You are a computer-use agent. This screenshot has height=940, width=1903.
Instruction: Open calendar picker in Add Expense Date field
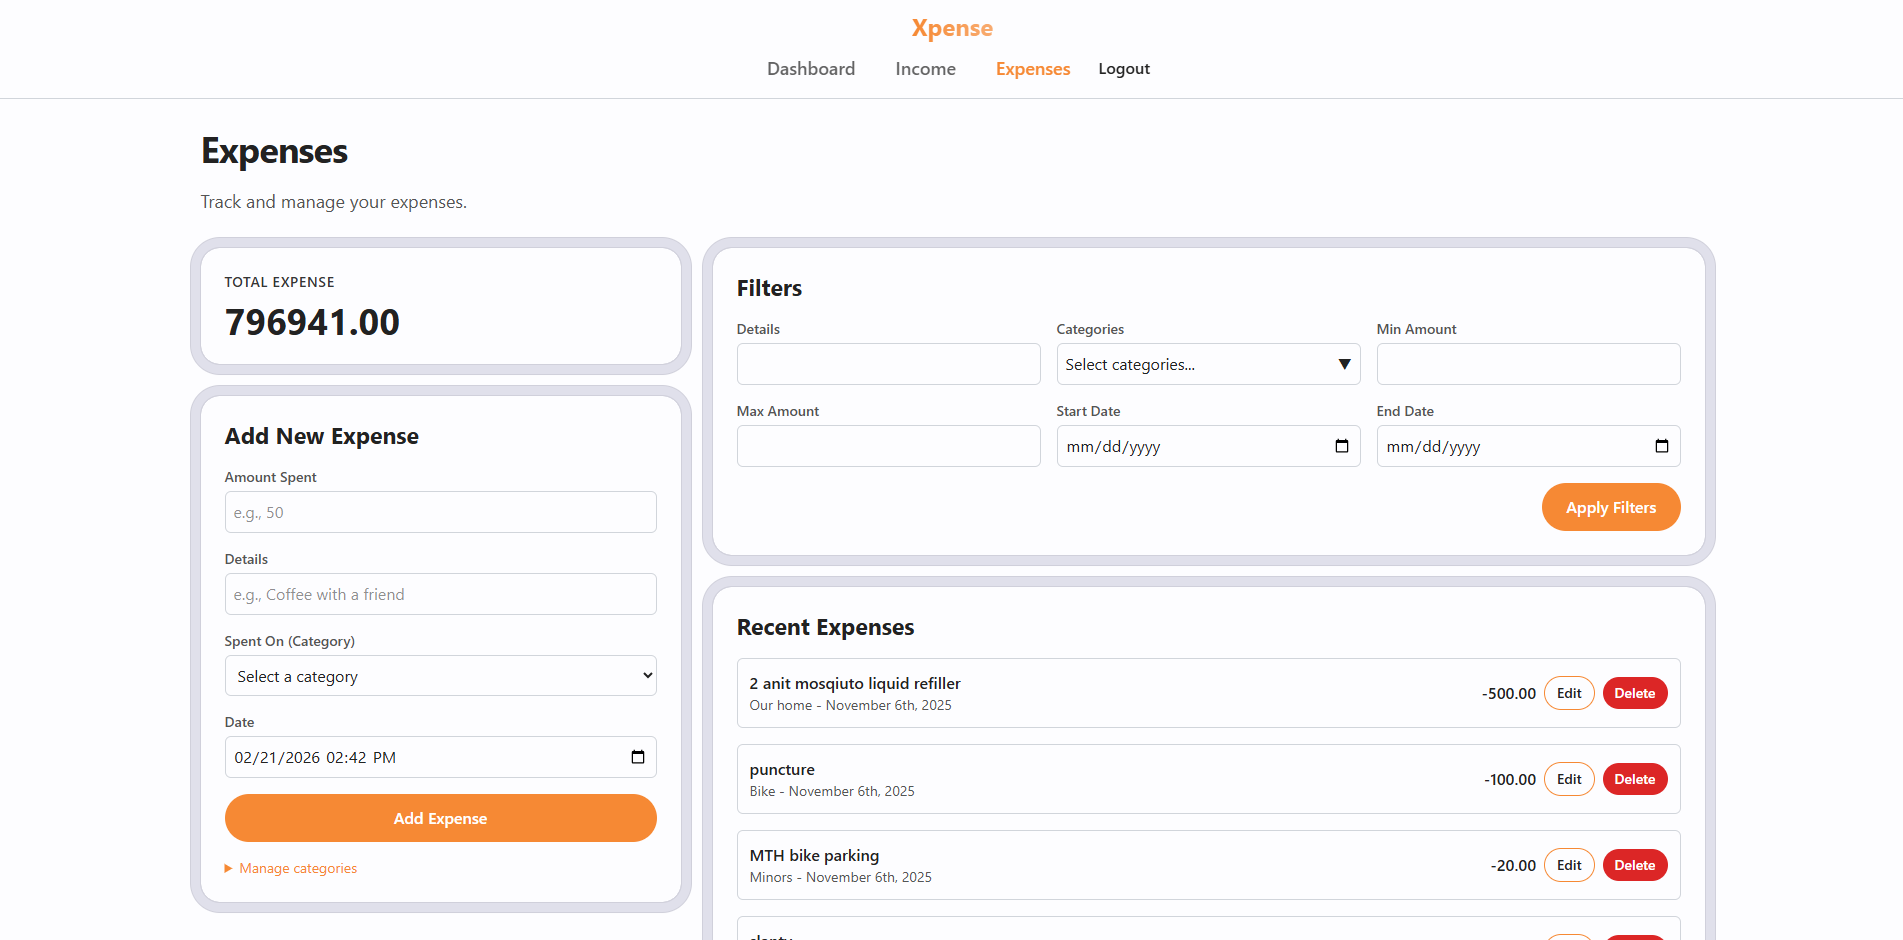[637, 757]
